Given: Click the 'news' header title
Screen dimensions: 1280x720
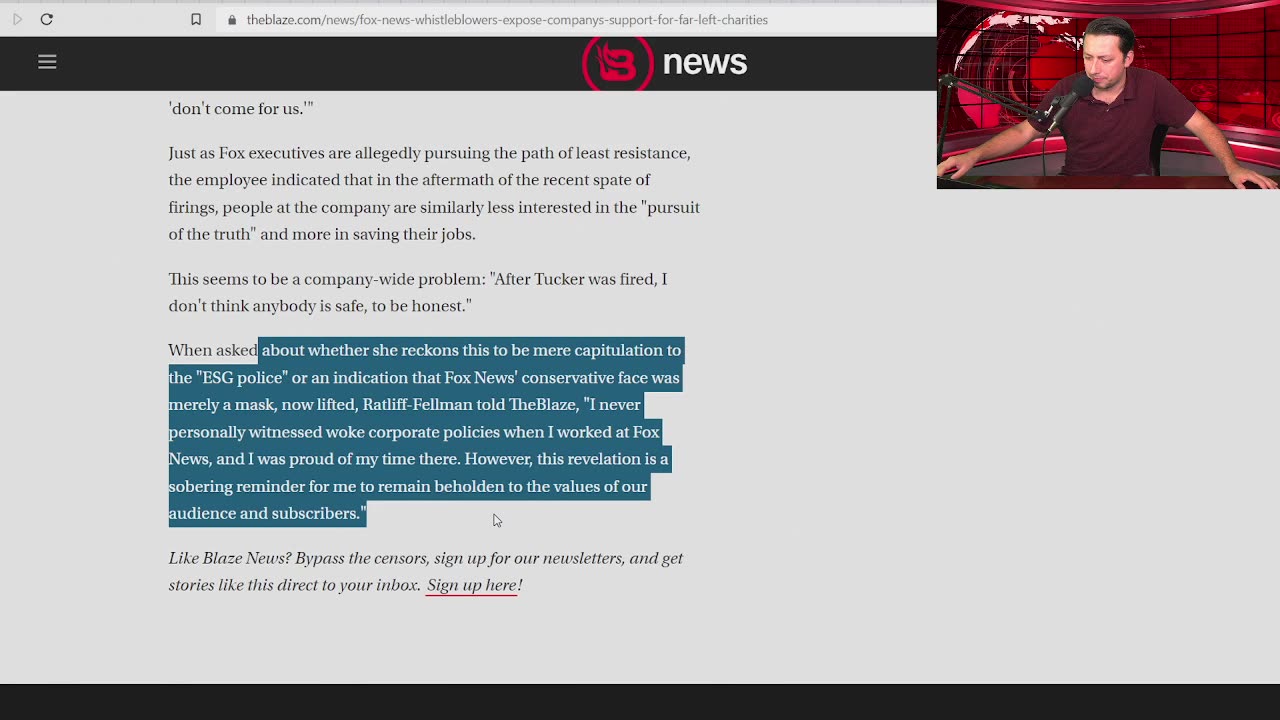Looking at the screenshot, I should point(705,62).
